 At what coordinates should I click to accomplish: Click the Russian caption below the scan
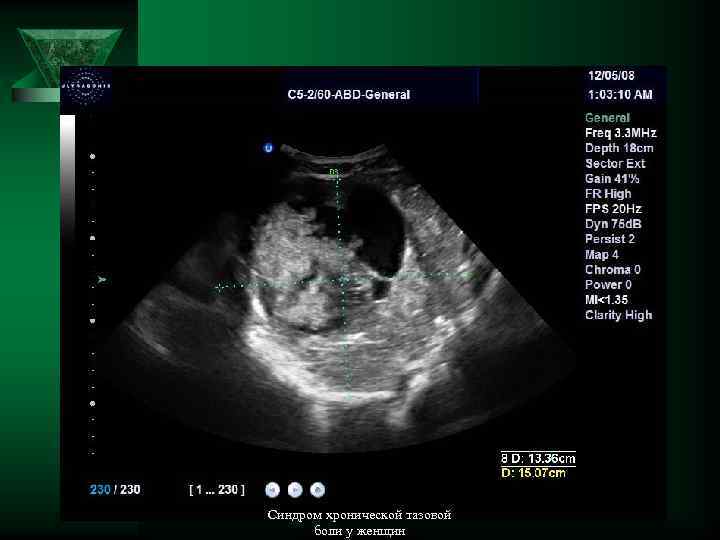coord(360,523)
